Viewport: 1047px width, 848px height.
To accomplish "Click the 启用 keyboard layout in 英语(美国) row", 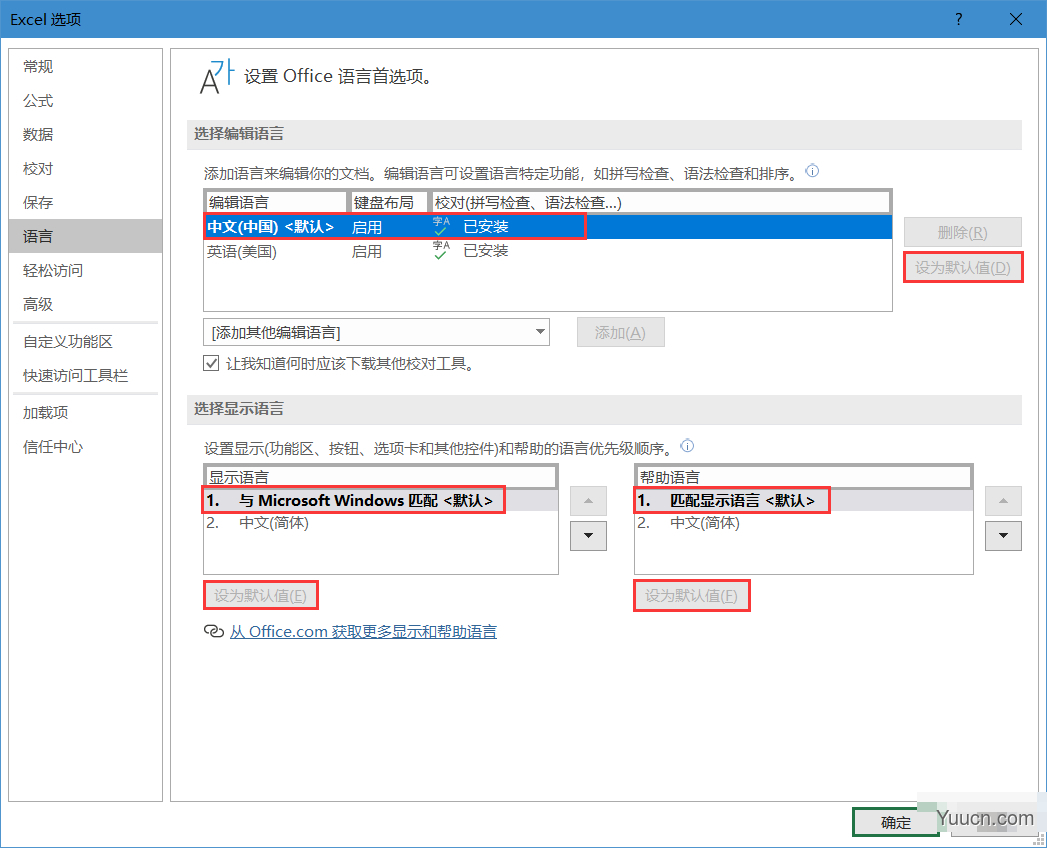I will (367, 252).
